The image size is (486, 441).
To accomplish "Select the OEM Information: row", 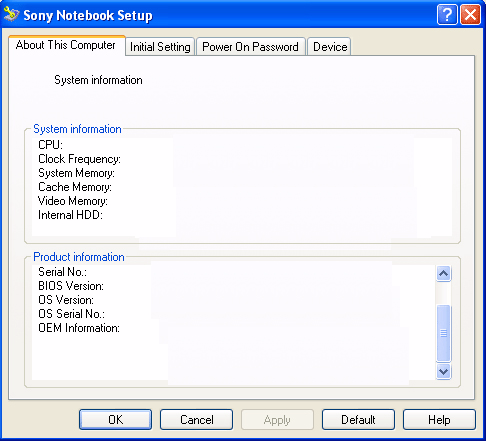I will point(79,328).
